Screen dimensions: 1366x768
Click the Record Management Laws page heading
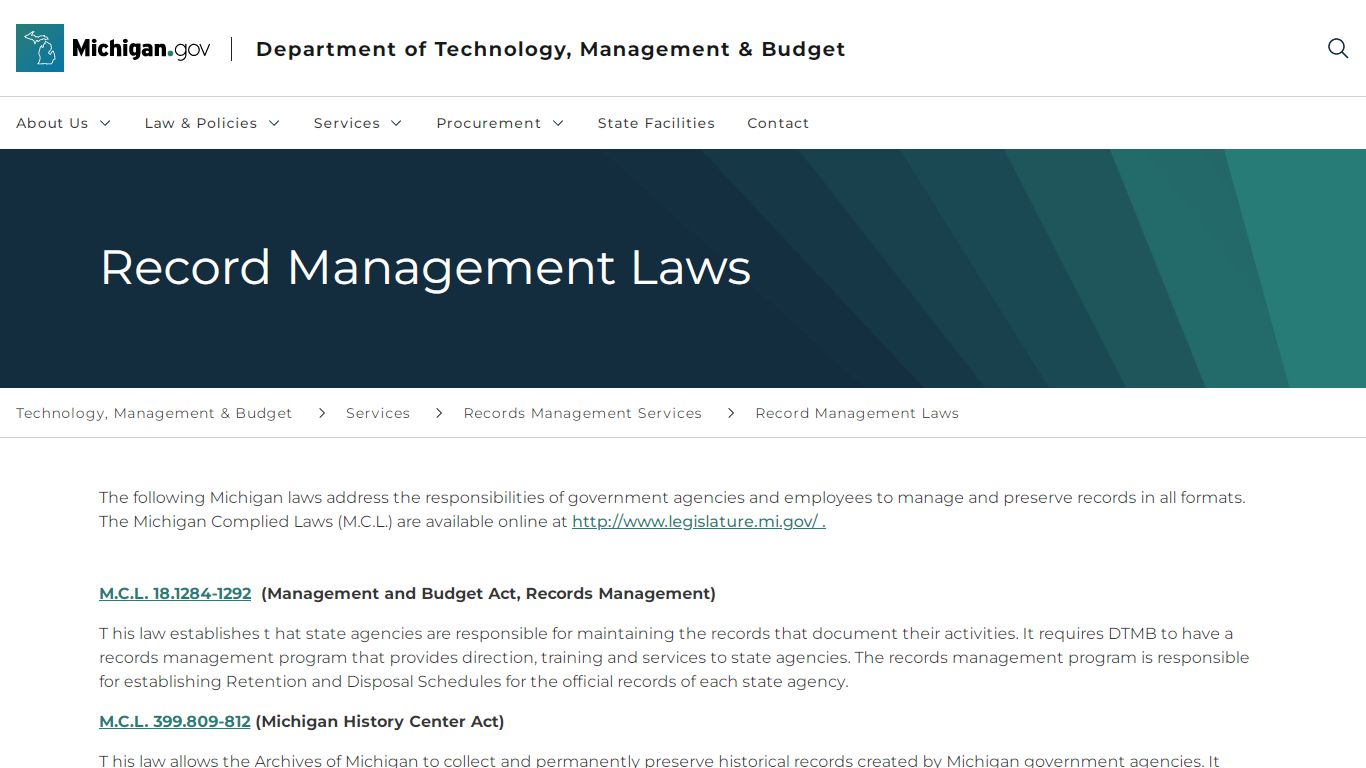pos(425,268)
